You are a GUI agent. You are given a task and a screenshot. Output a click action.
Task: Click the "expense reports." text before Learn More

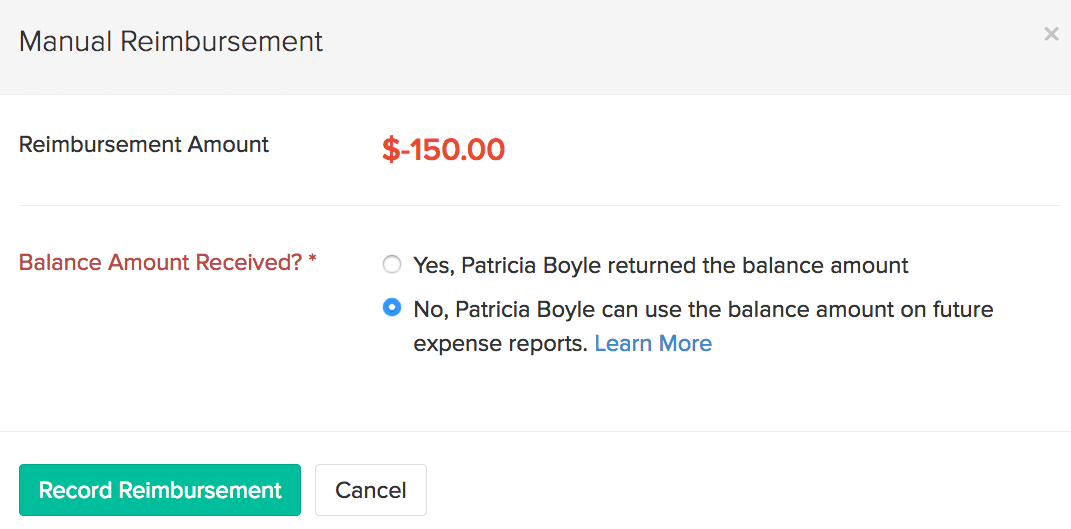point(500,344)
